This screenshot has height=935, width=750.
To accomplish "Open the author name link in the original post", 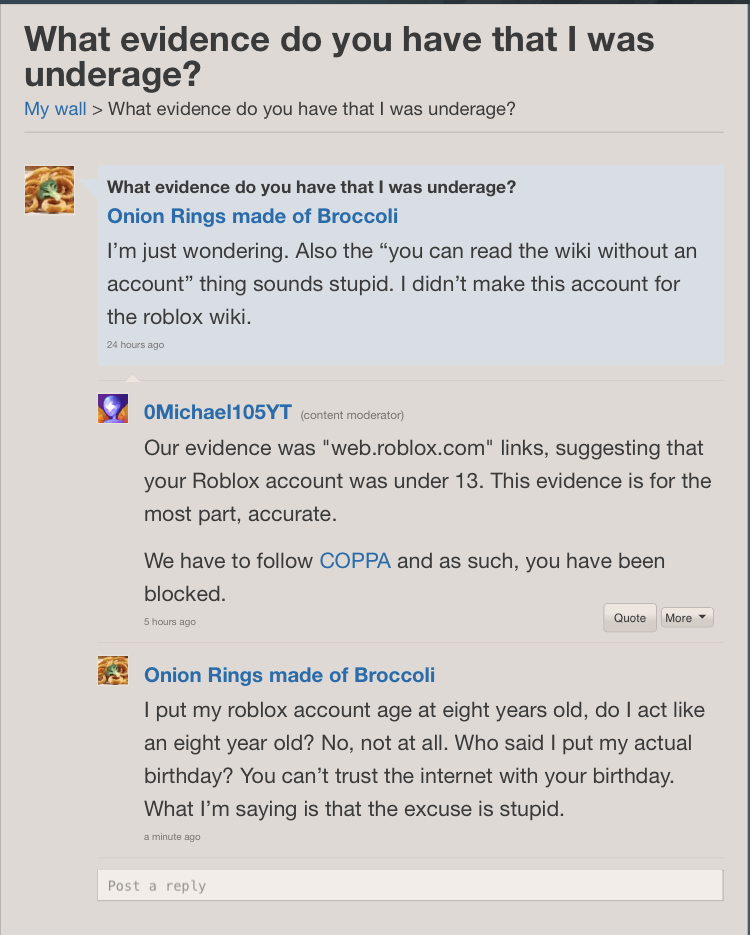I will point(252,216).
